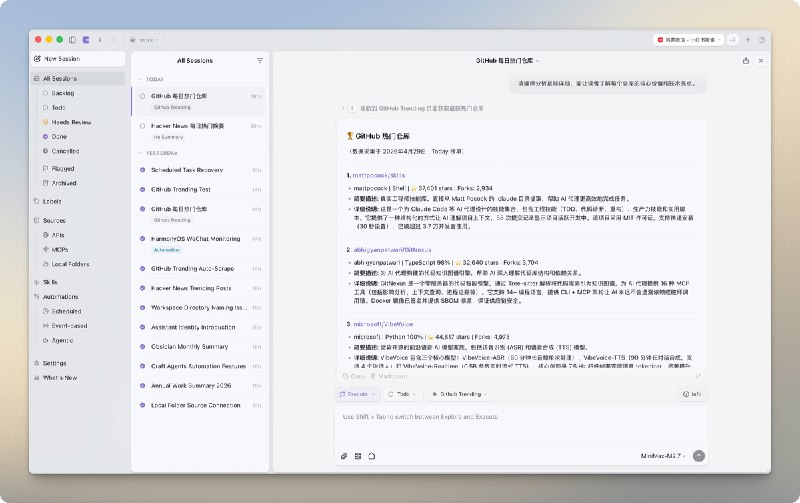Open the Github Trending label dropdown above input
Image resolution: width=800 pixels, height=503 pixels.
459,394
